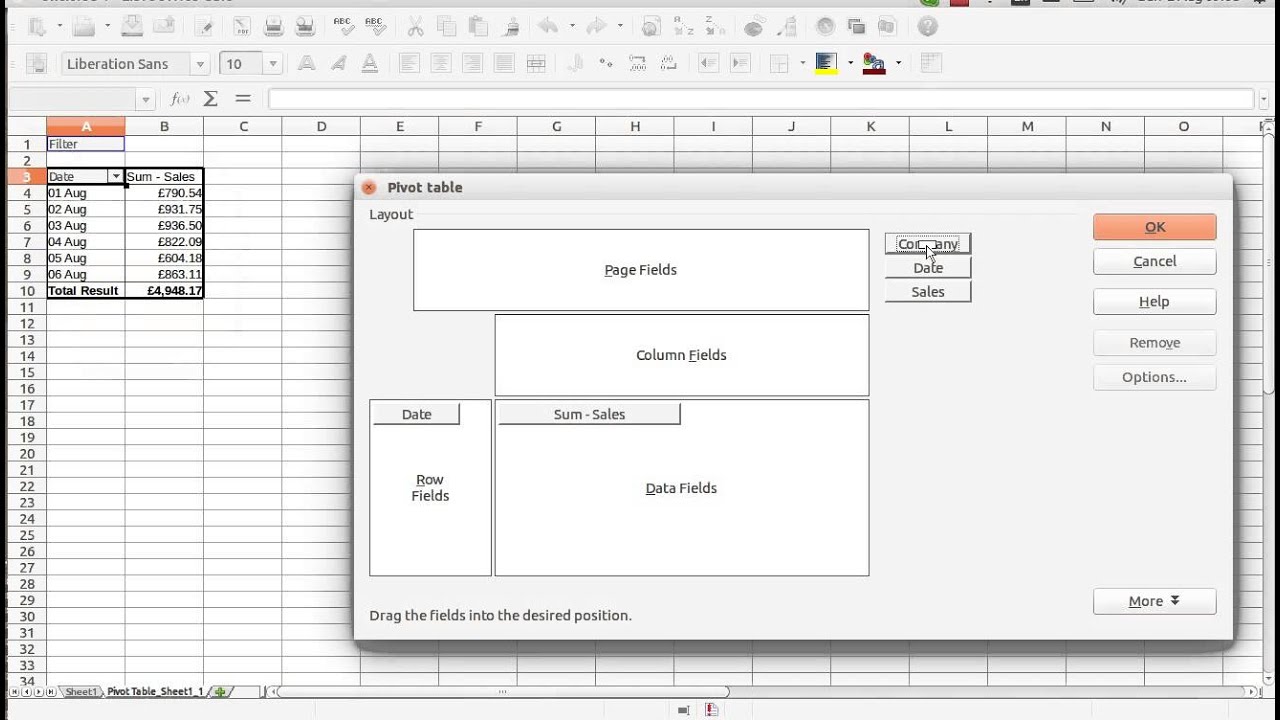Click the Cancel button
The height and width of the screenshot is (720, 1280).
pos(1154,261)
